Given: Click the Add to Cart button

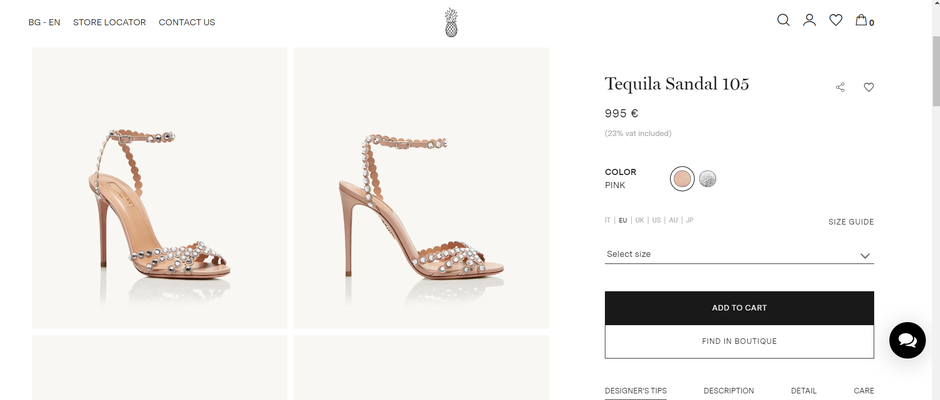Looking at the screenshot, I should [739, 308].
